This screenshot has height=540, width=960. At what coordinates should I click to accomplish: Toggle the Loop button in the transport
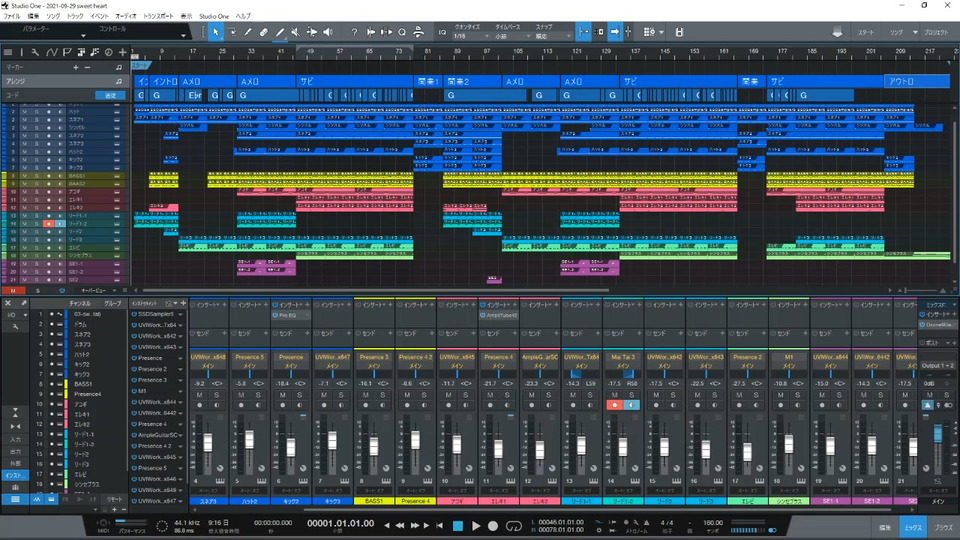coord(515,525)
